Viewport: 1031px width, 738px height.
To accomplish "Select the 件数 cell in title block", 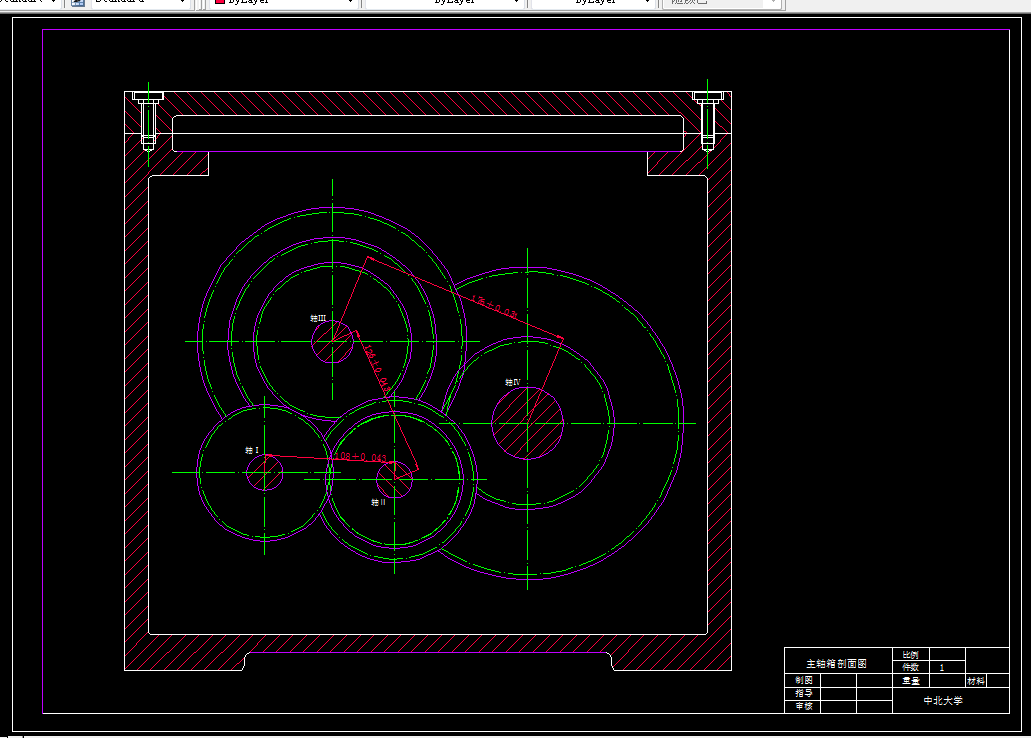I will 911,667.
